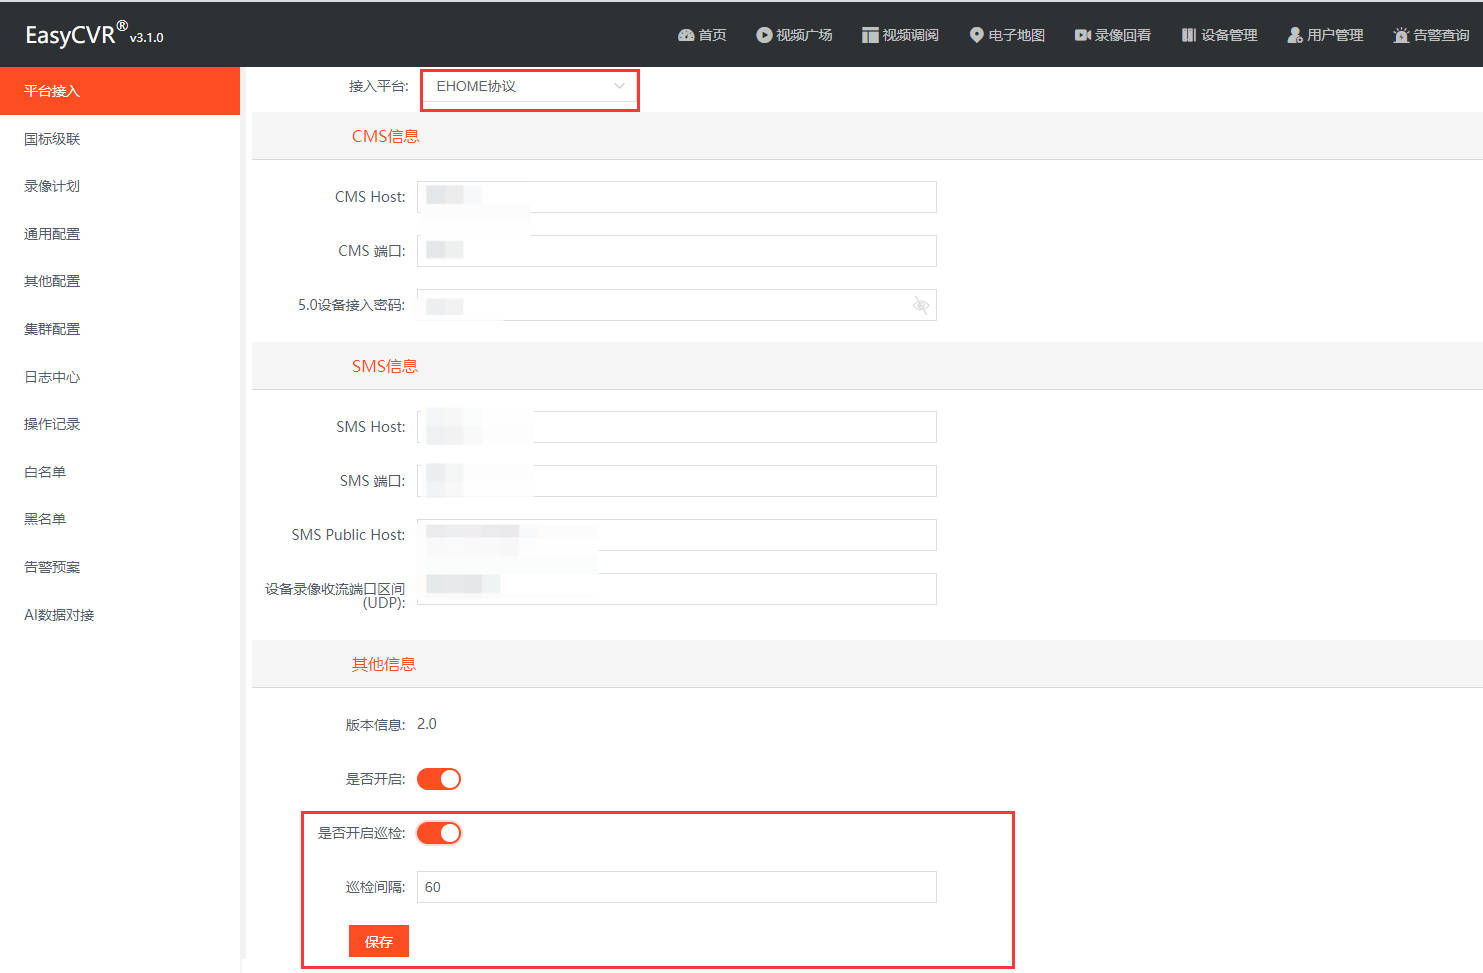Click the 设备管理 icon
The width and height of the screenshot is (1483, 973).
click(1189, 35)
